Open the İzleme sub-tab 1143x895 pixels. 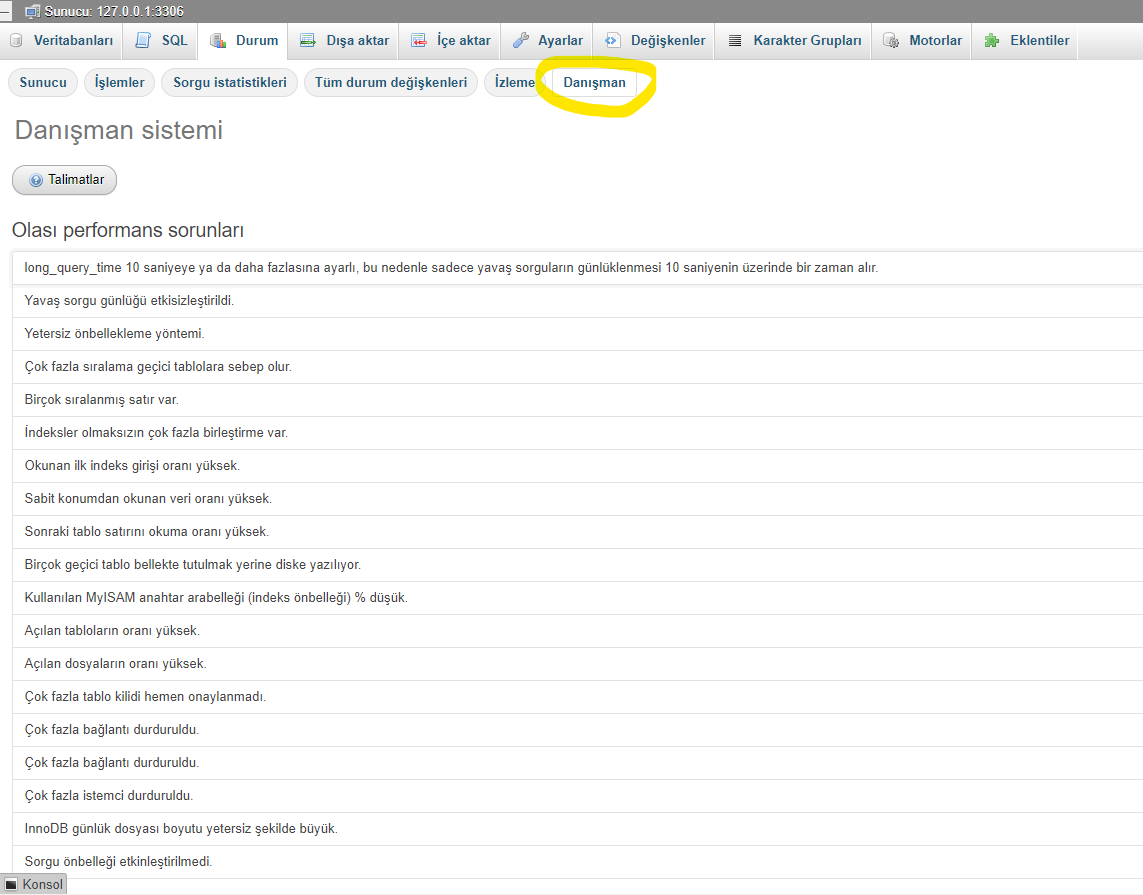point(515,82)
